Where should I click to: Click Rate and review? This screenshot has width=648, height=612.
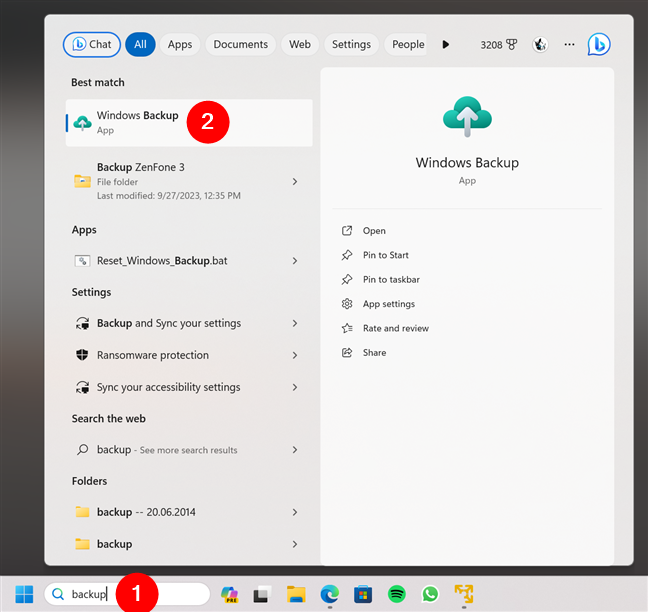[395, 328]
